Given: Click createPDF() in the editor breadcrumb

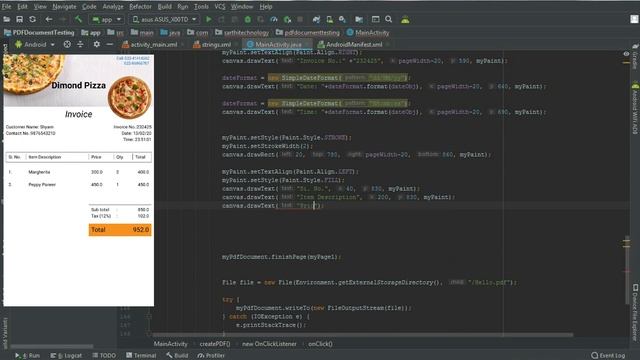Looking at the screenshot, I should pos(215,344).
